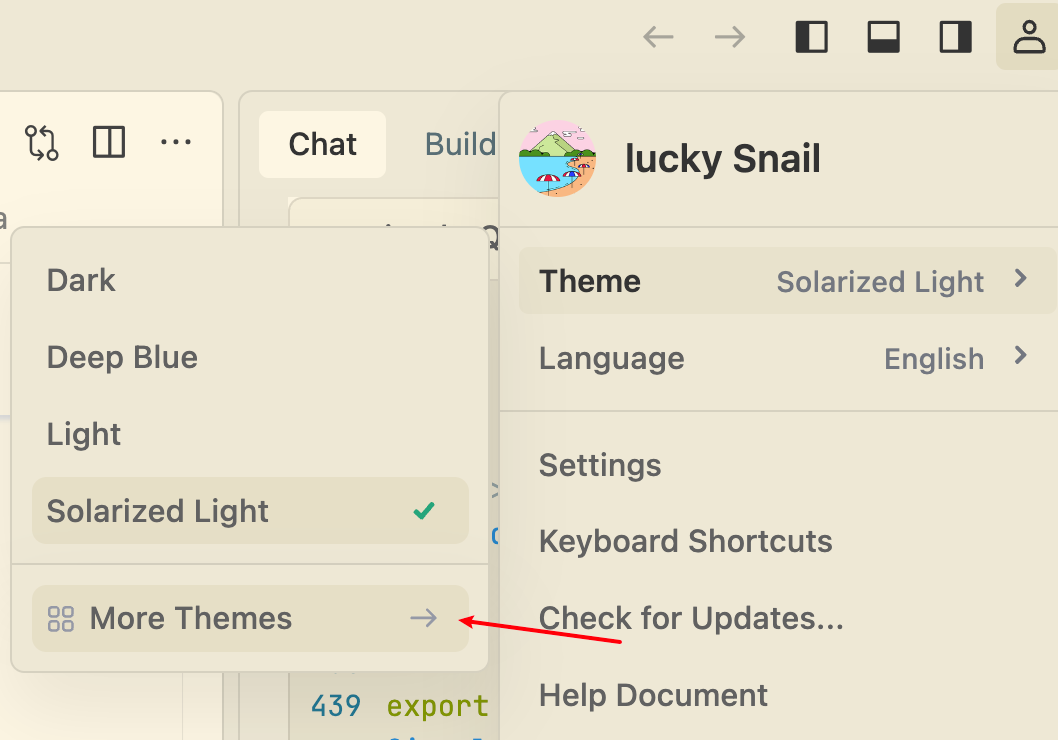Click the back navigation arrow
Image resolution: width=1058 pixels, height=740 pixels.
(658, 37)
